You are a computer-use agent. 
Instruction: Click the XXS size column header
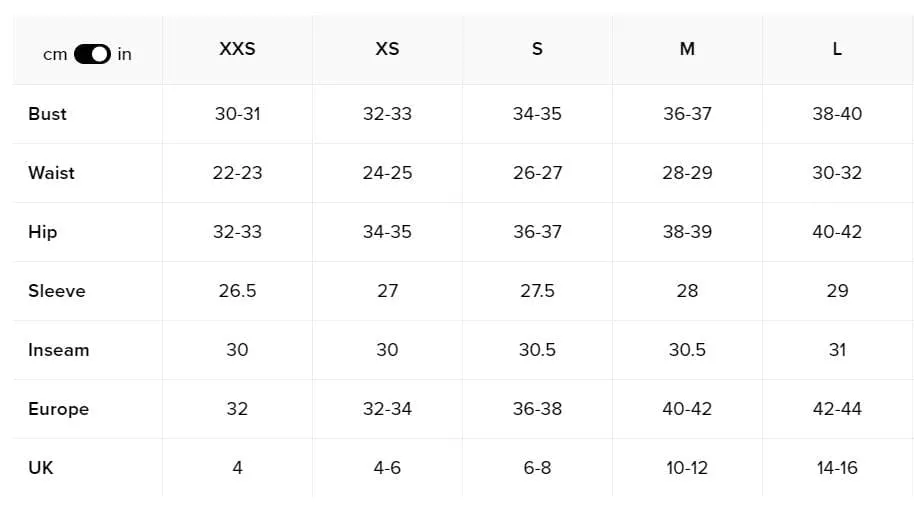237,49
